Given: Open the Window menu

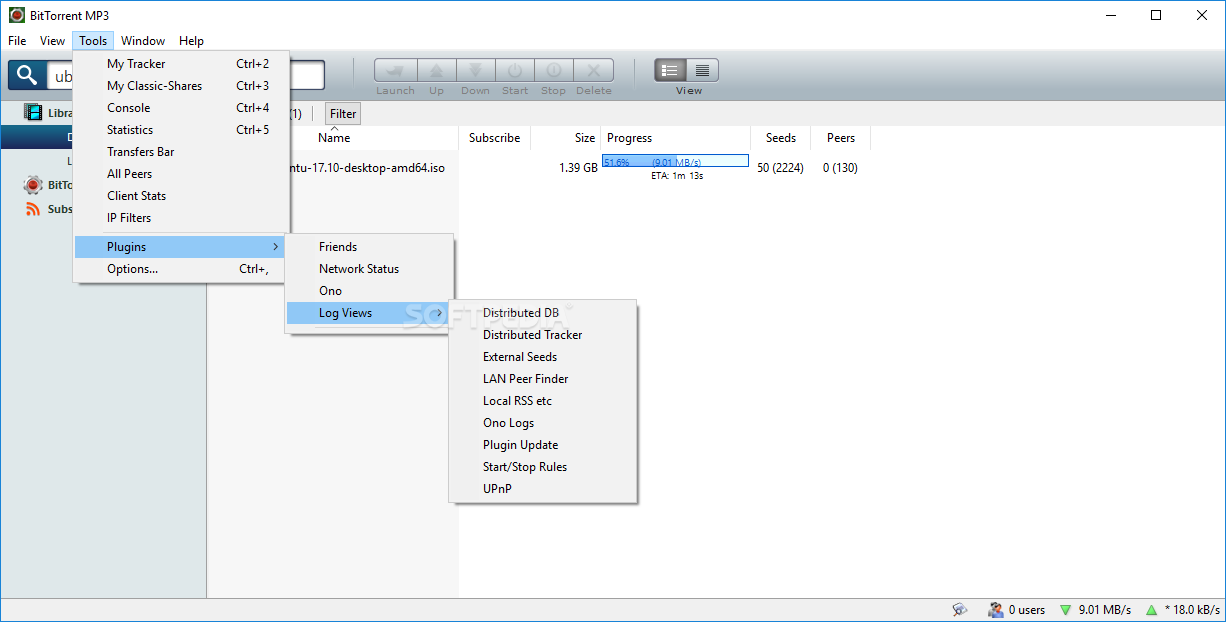Looking at the screenshot, I should pyautogui.click(x=143, y=41).
